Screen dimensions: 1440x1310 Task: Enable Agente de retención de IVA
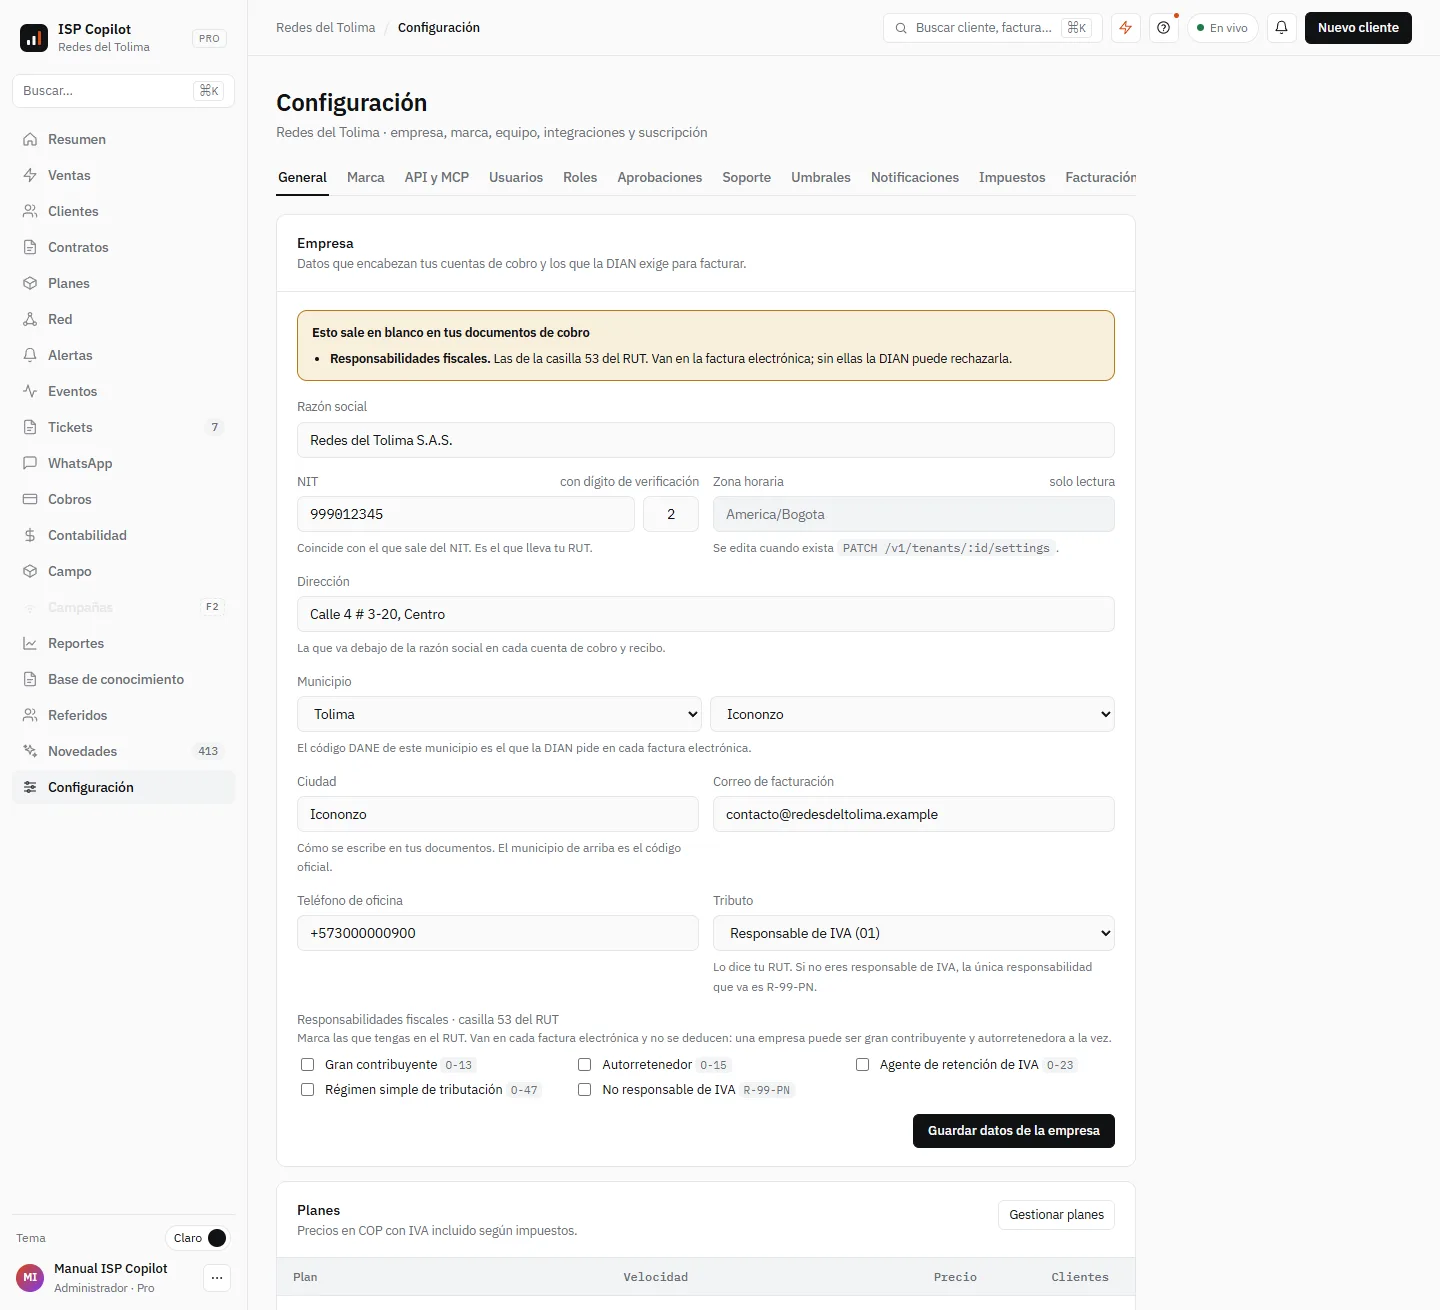(863, 1065)
